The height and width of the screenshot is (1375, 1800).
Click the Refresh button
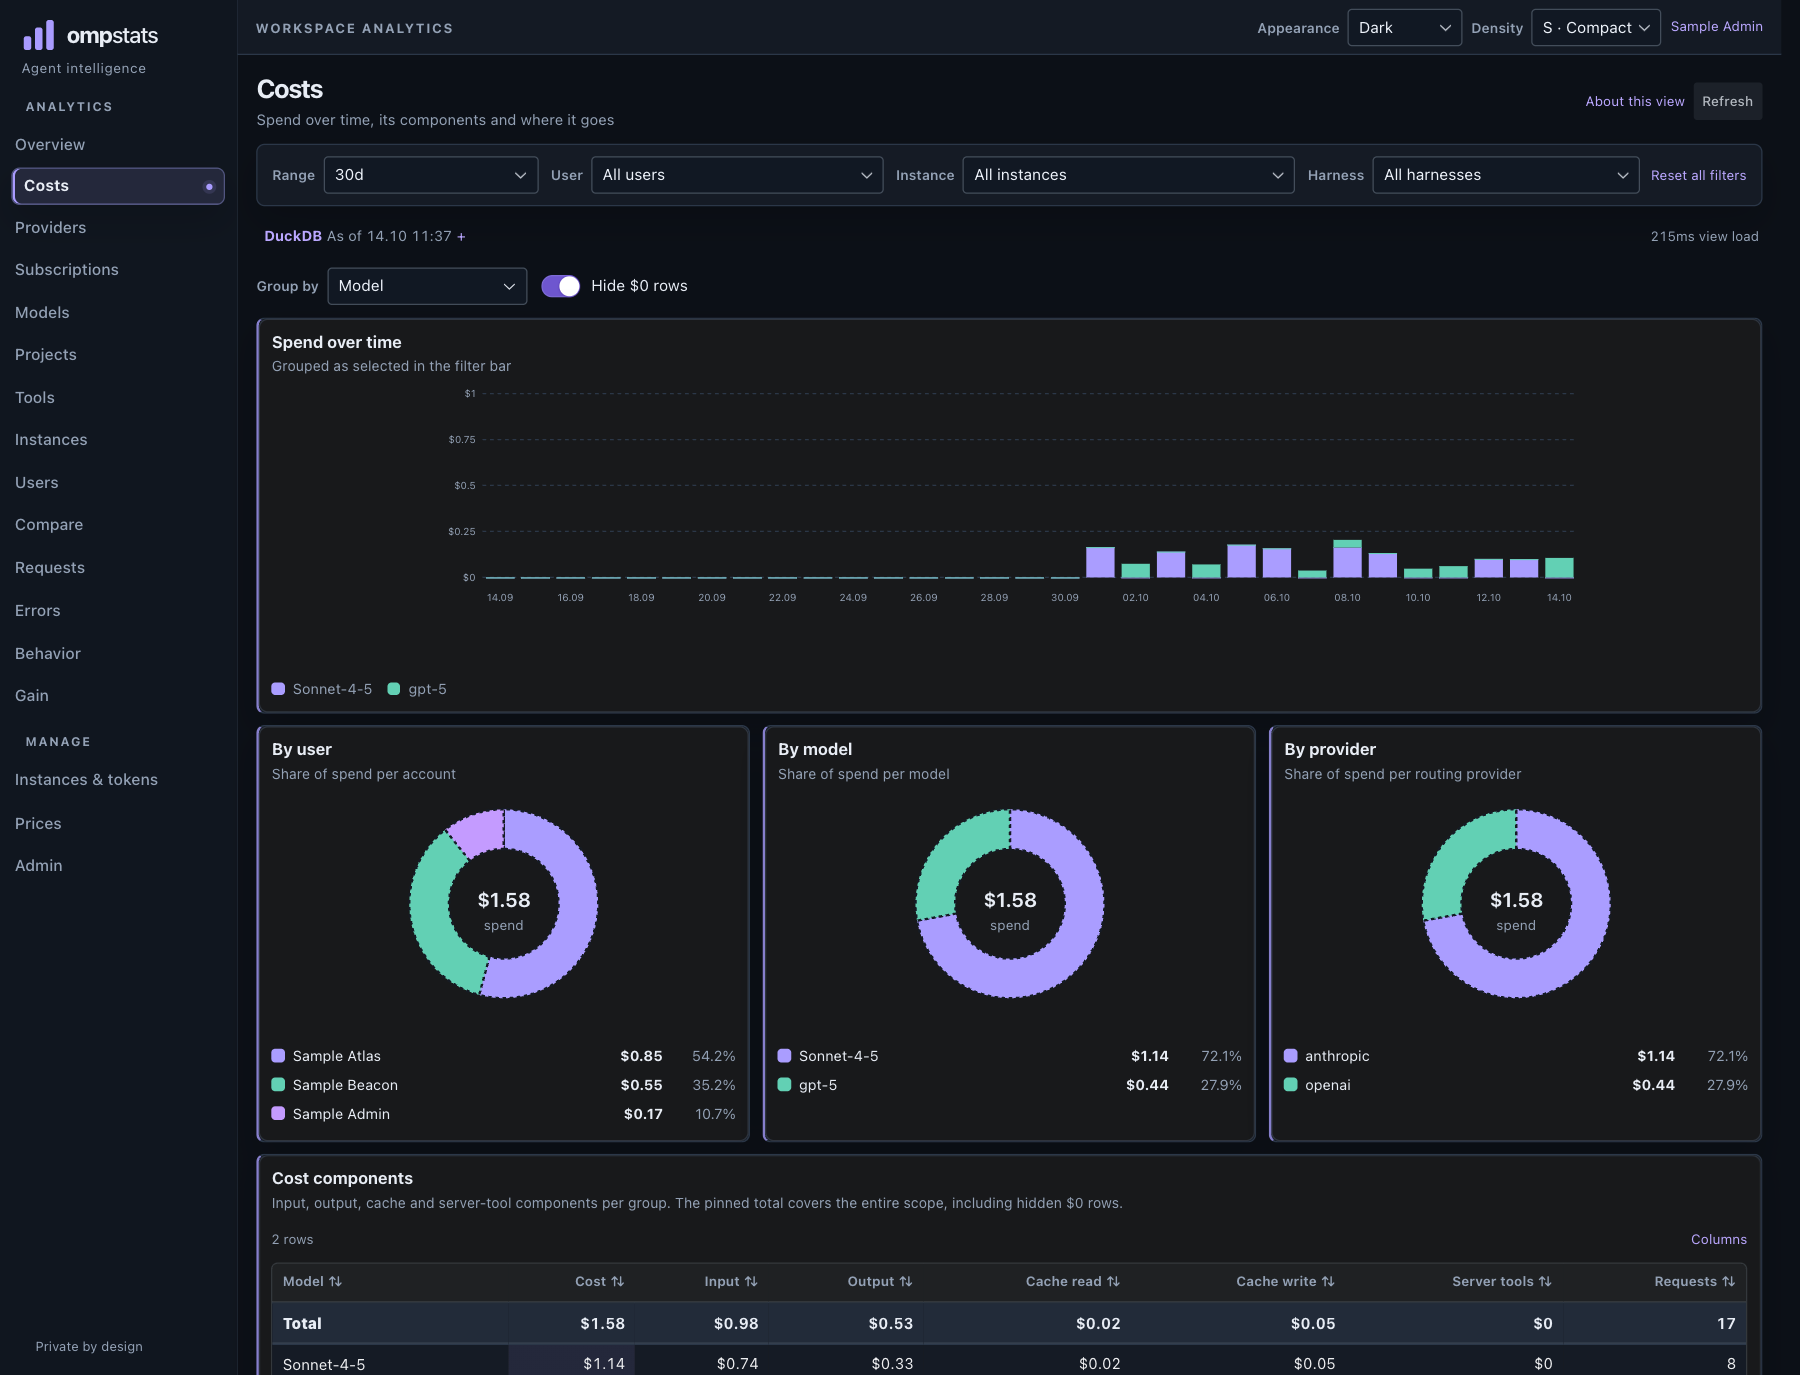[1727, 101]
